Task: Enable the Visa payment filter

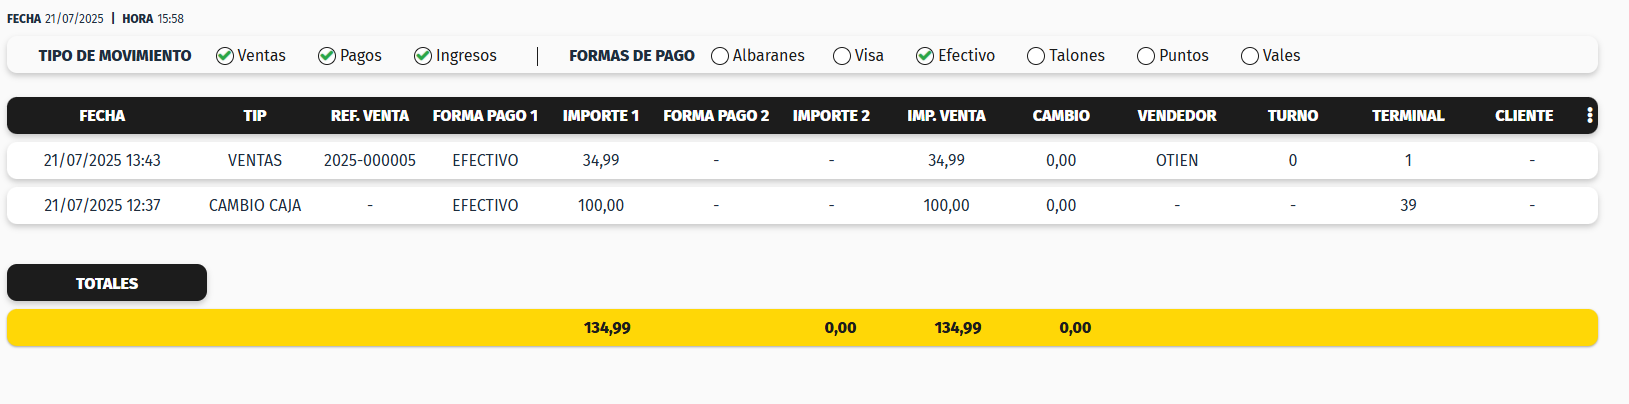Action: pyautogui.click(x=842, y=56)
